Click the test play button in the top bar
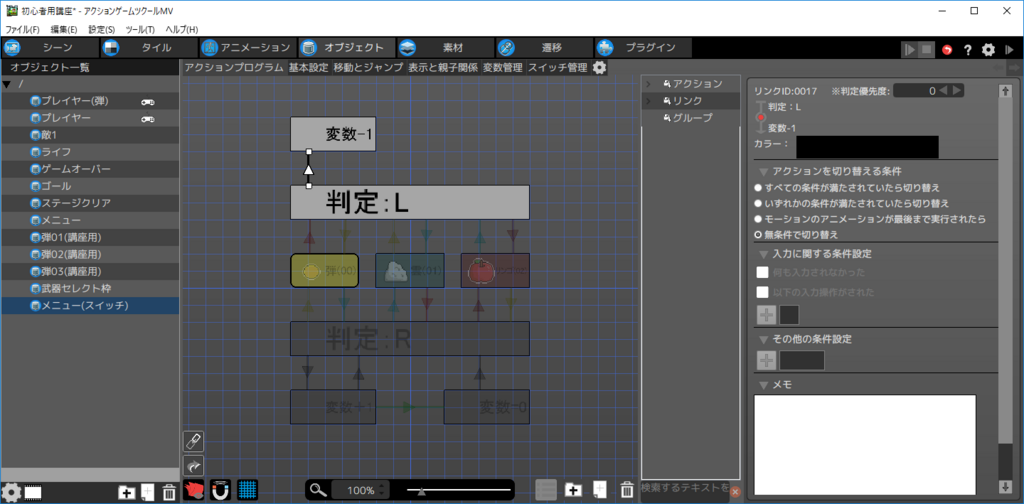The width and height of the screenshot is (1024, 504). (909, 49)
